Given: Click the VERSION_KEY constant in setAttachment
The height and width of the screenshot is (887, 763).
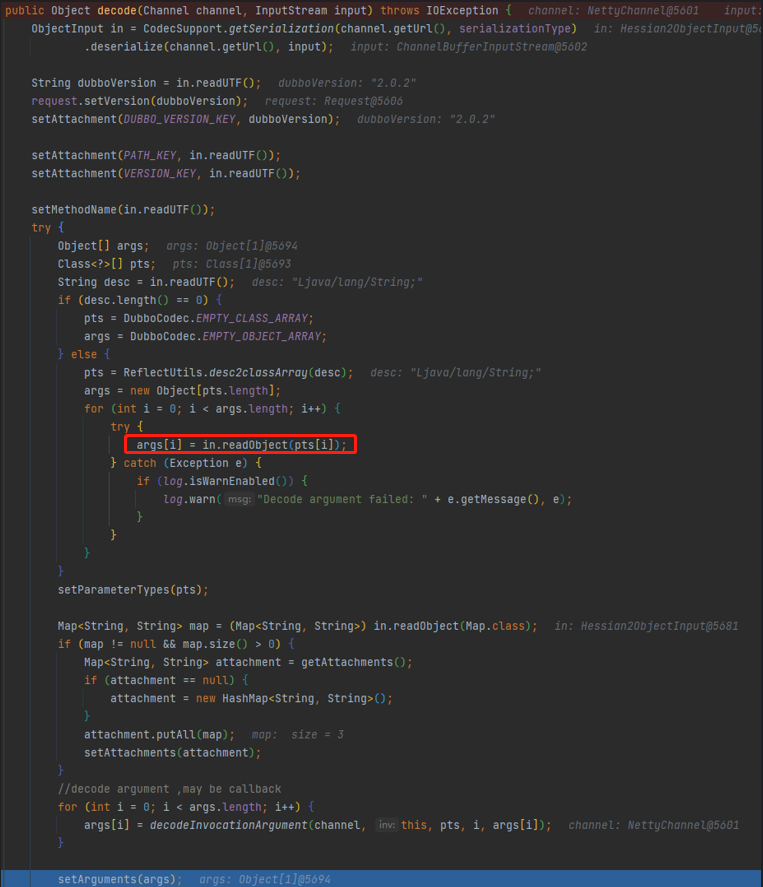Looking at the screenshot, I should click(x=160, y=173).
